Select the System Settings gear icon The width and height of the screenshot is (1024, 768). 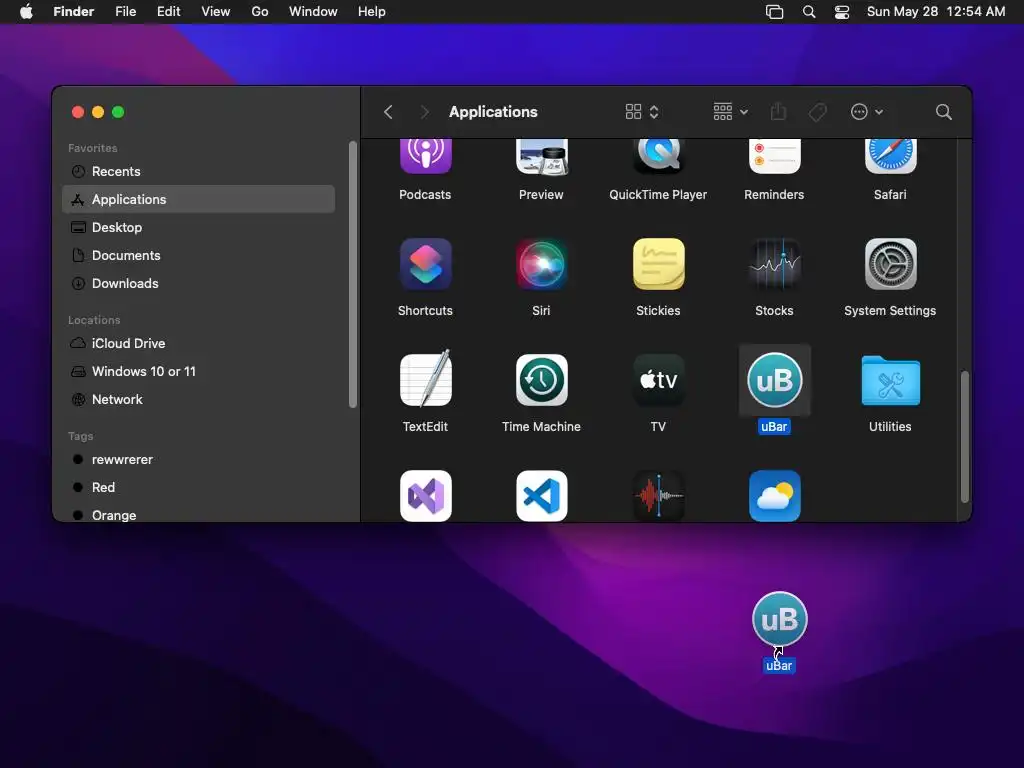tap(890, 264)
